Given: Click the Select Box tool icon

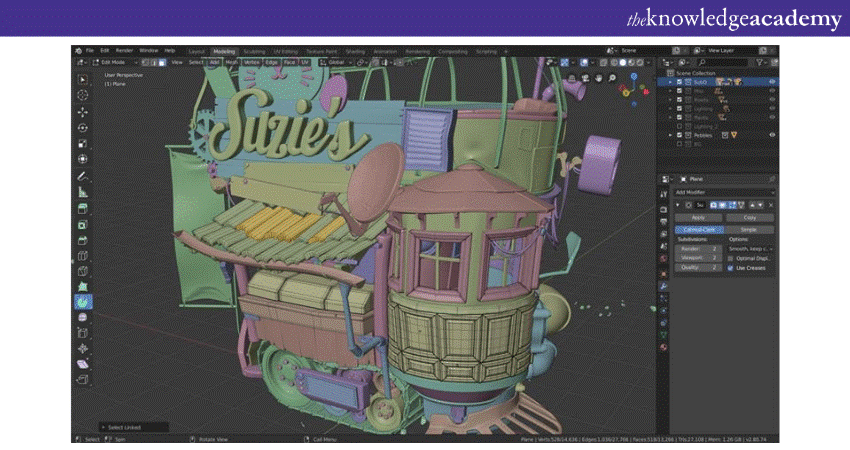Looking at the screenshot, I should (83, 79).
